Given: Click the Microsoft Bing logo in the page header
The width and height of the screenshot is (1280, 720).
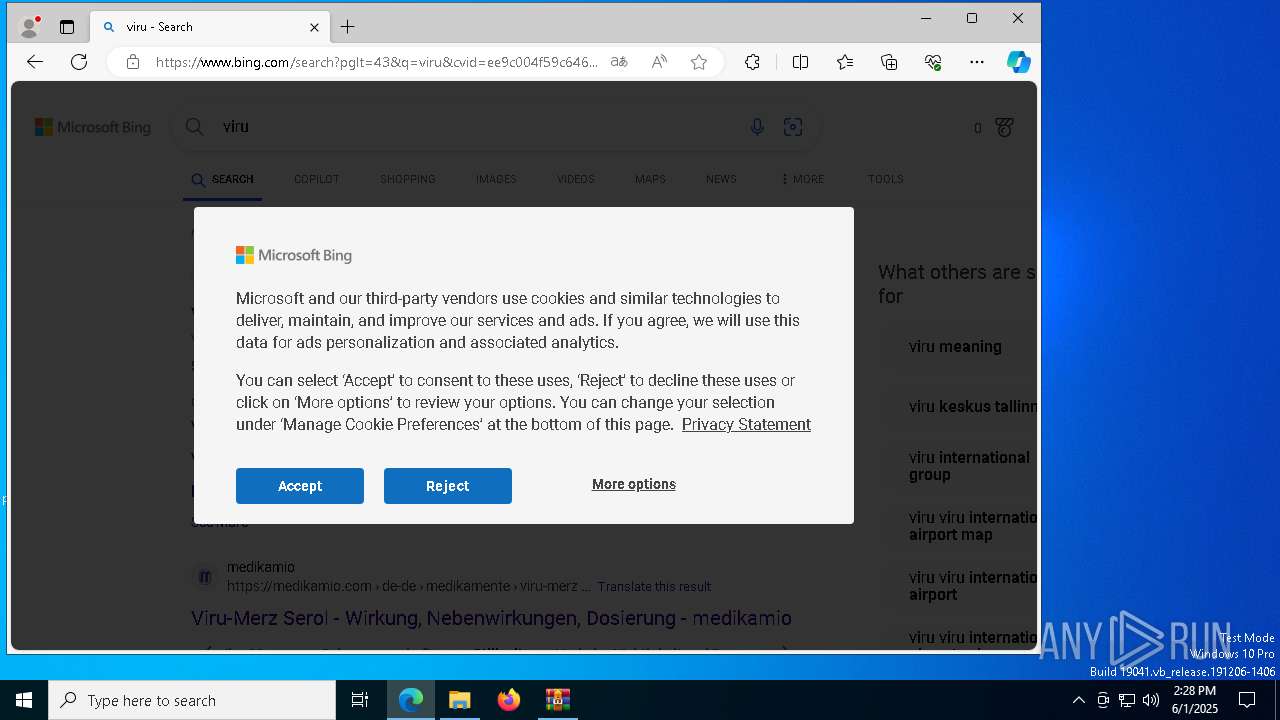Looking at the screenshot, I should tap(93, 127).
